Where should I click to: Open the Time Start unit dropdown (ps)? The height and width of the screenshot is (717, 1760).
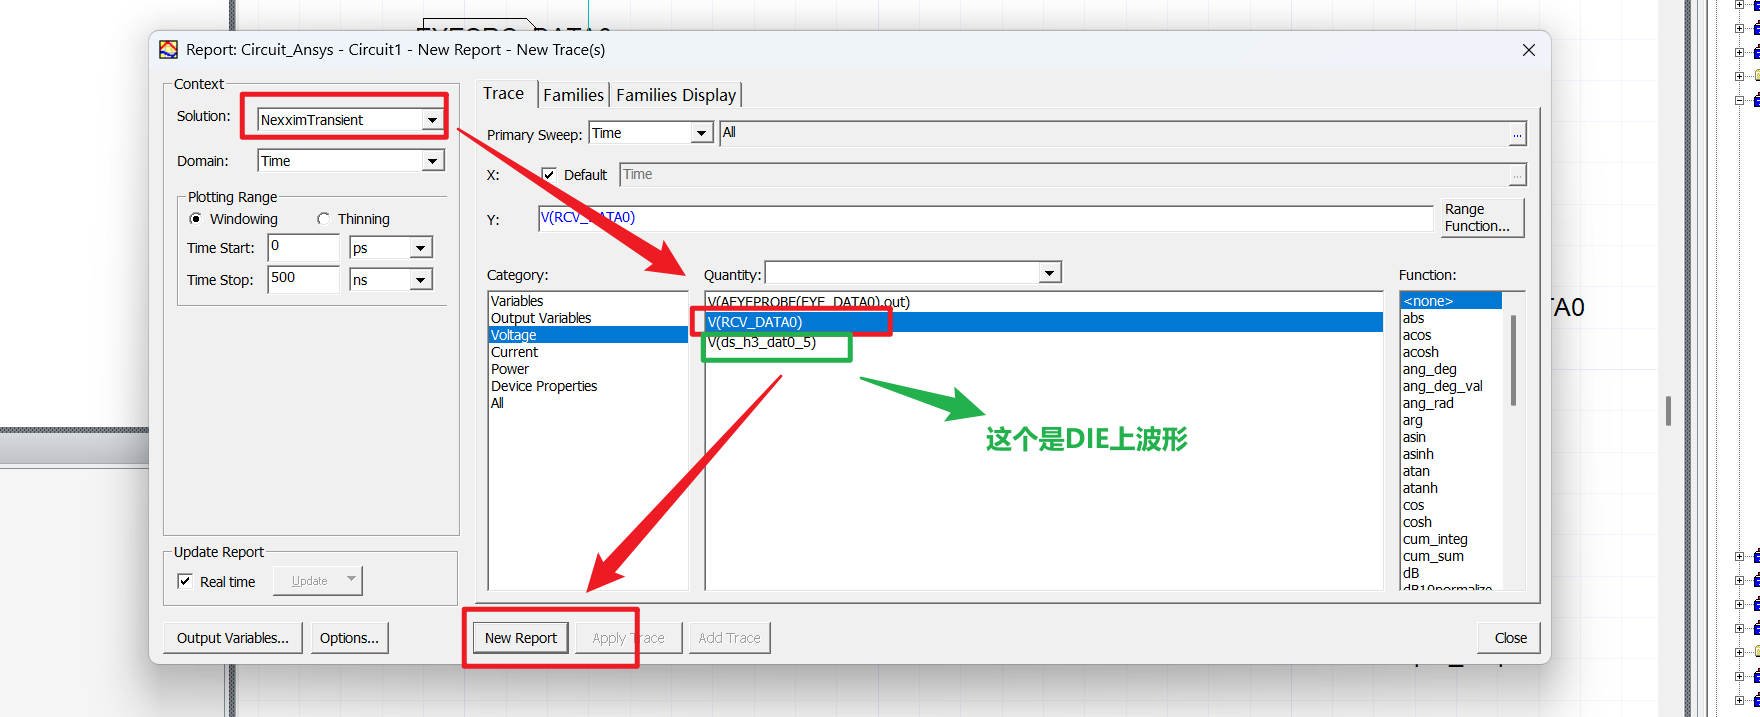(421, 248)
